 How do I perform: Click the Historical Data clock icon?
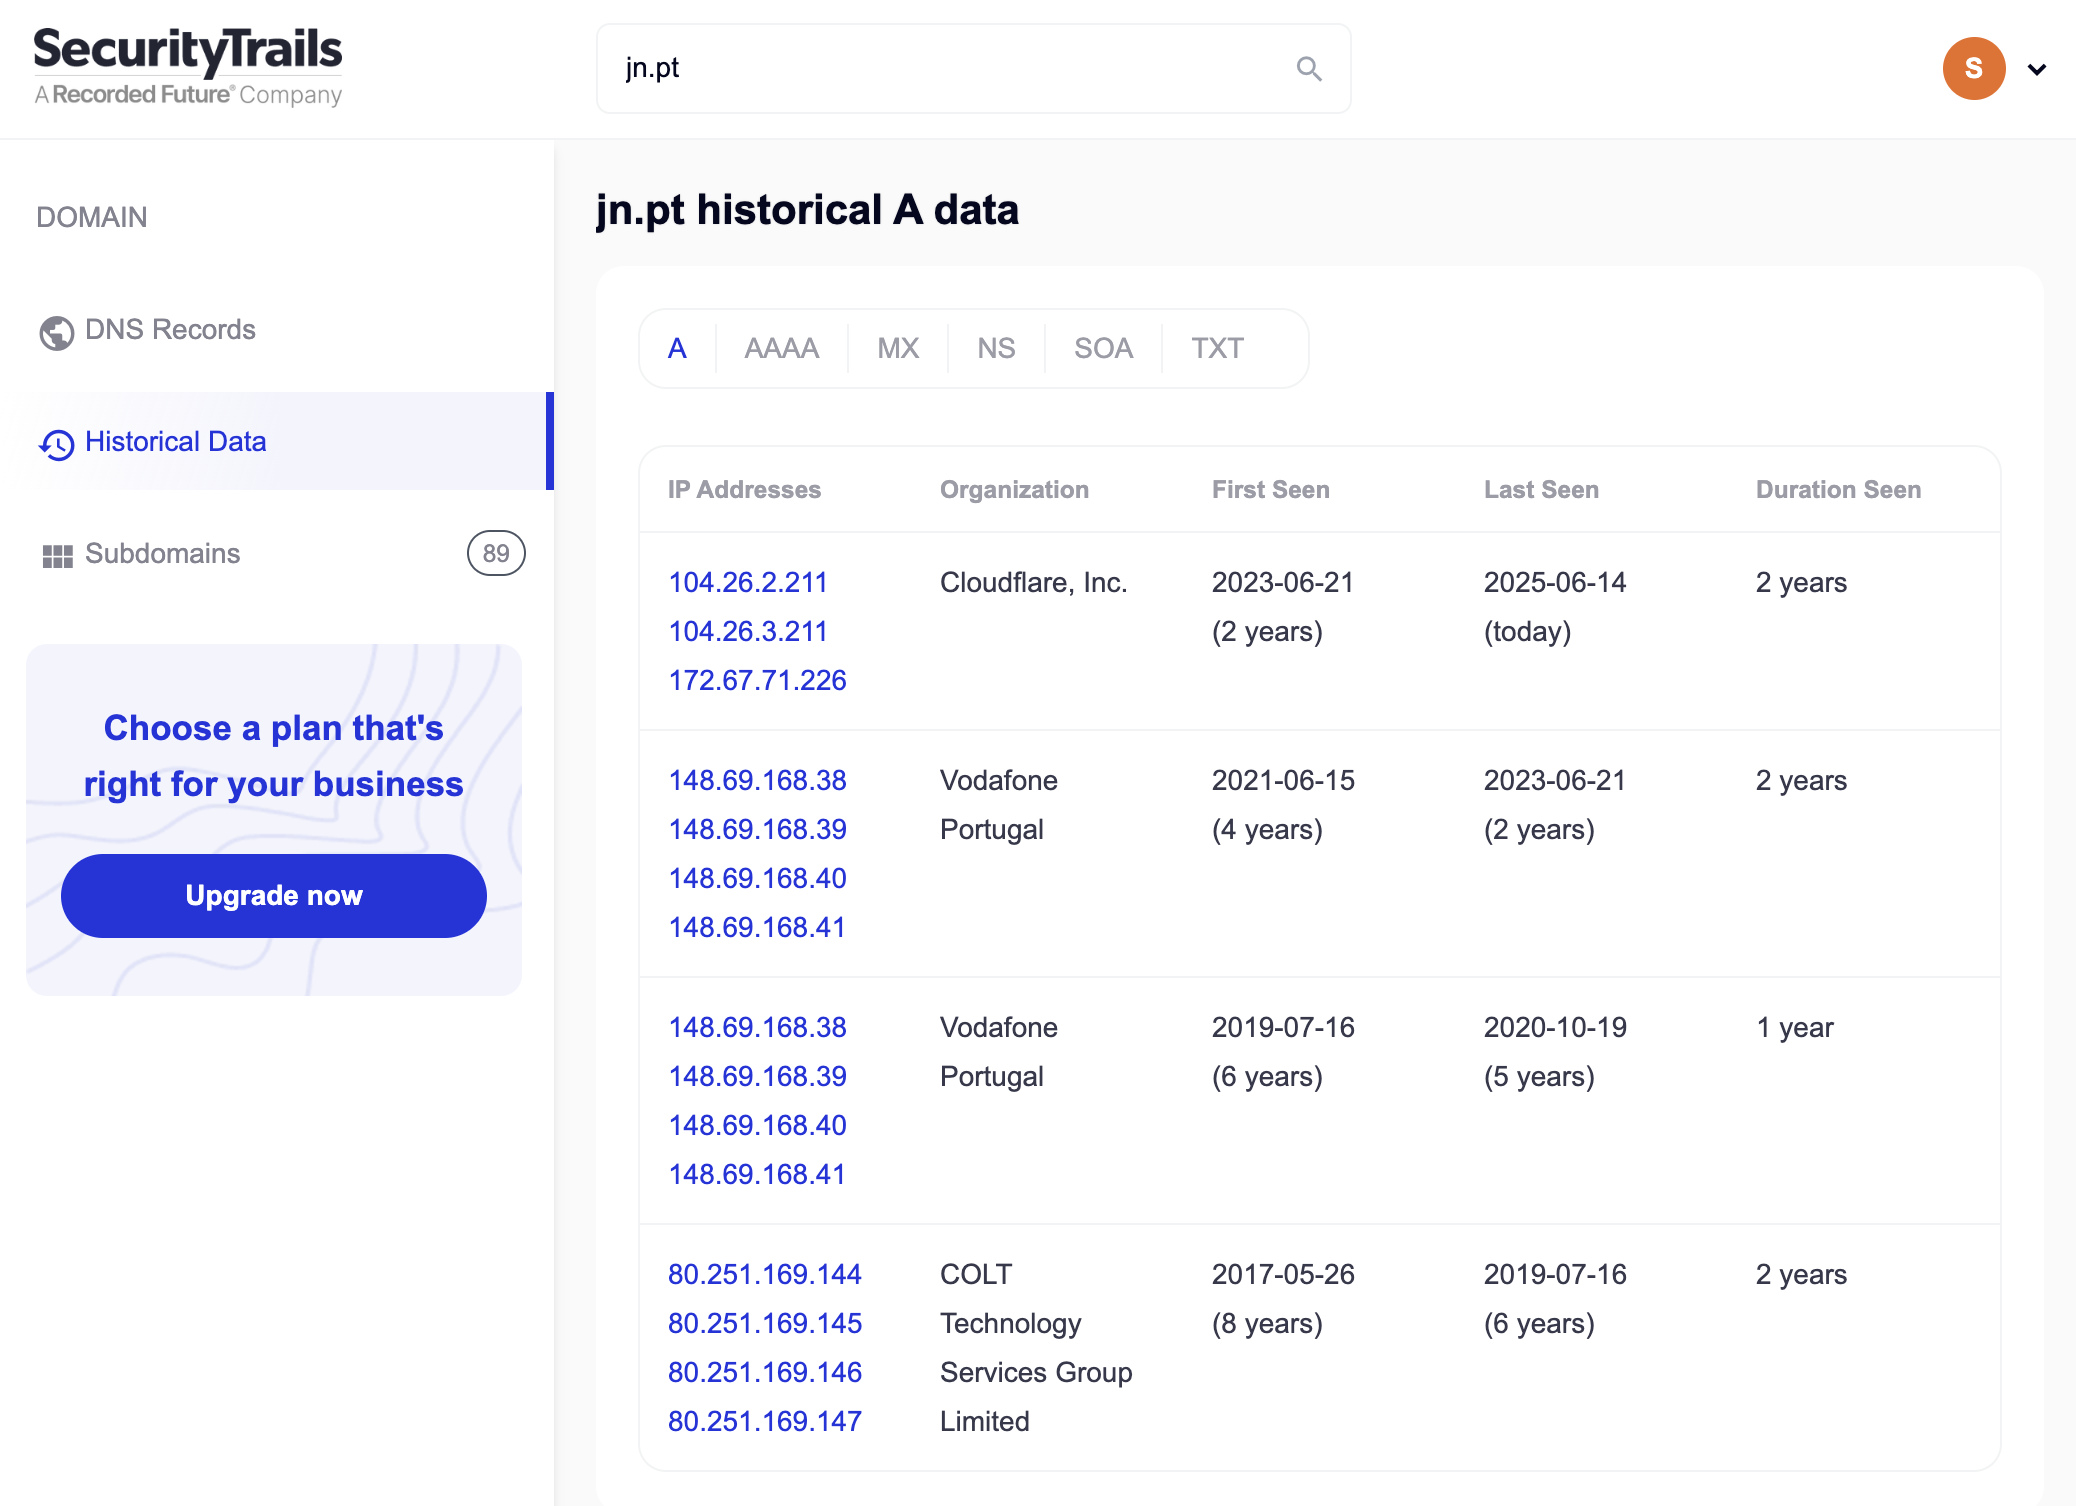[x=56, y=444]
